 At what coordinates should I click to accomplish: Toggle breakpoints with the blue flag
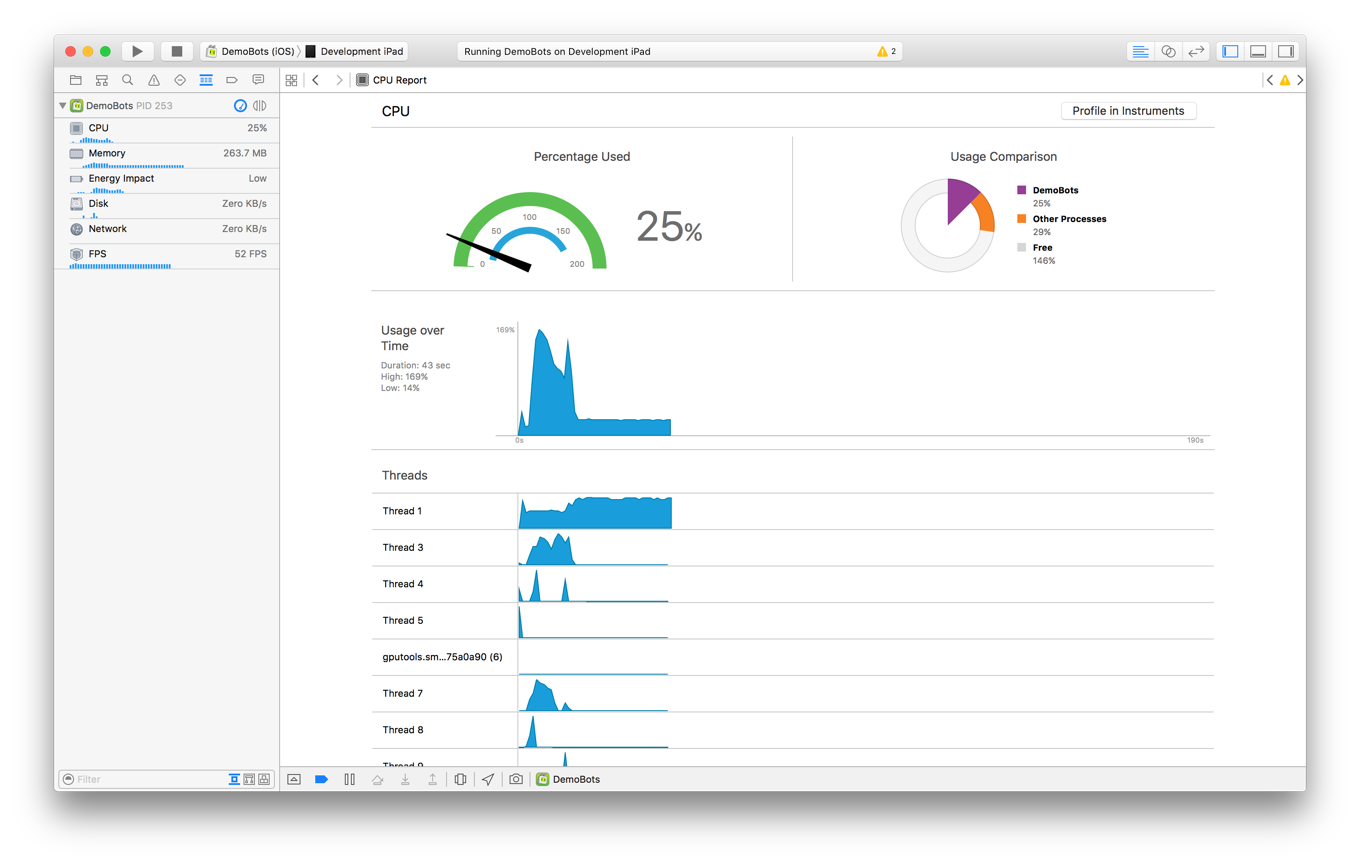click(x=321, y=779)
